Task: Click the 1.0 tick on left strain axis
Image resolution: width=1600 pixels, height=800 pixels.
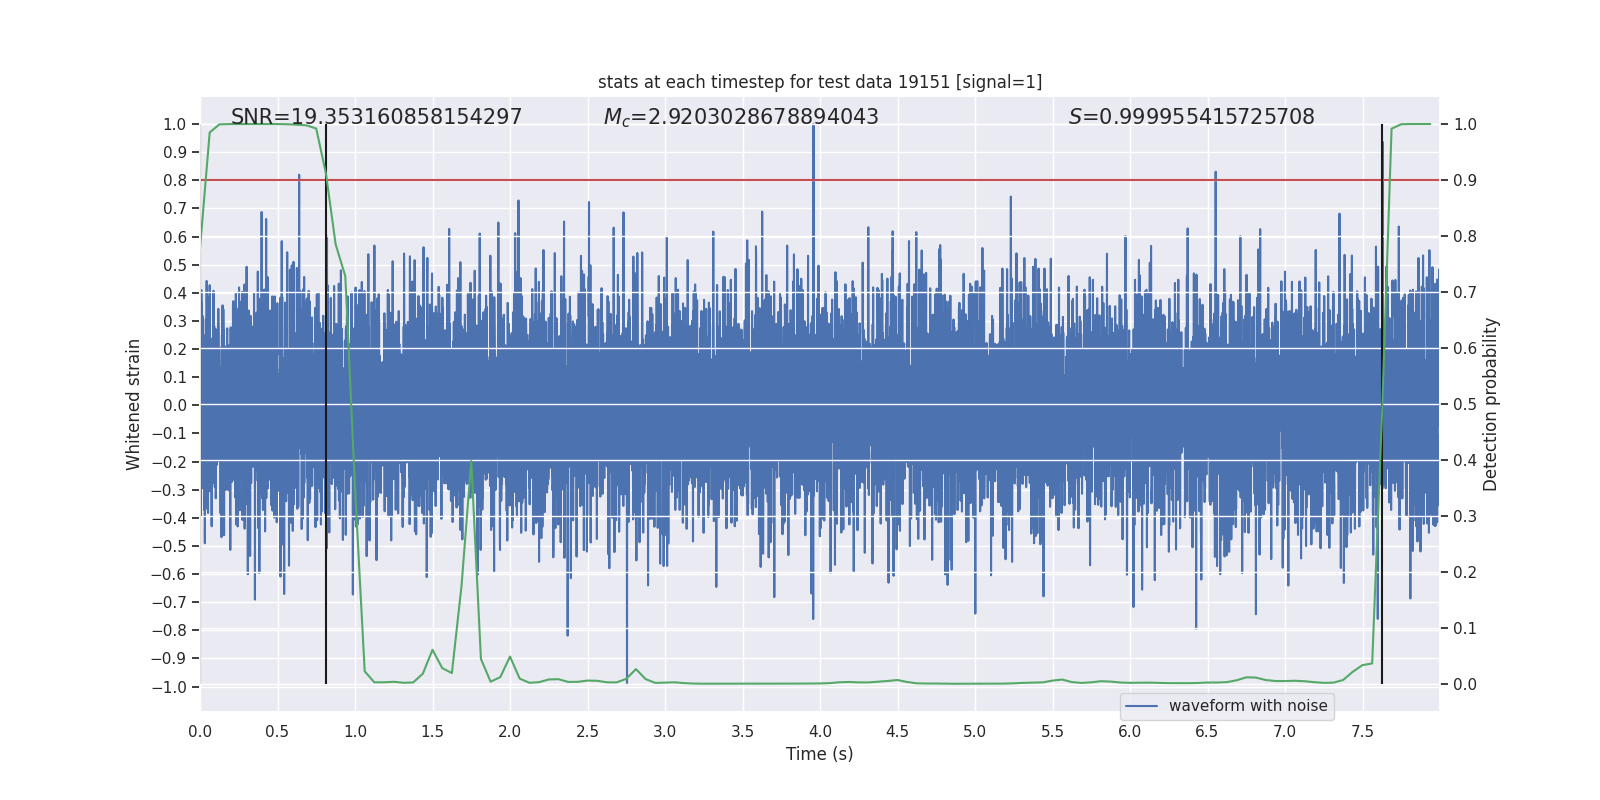Action: (174, 124)
